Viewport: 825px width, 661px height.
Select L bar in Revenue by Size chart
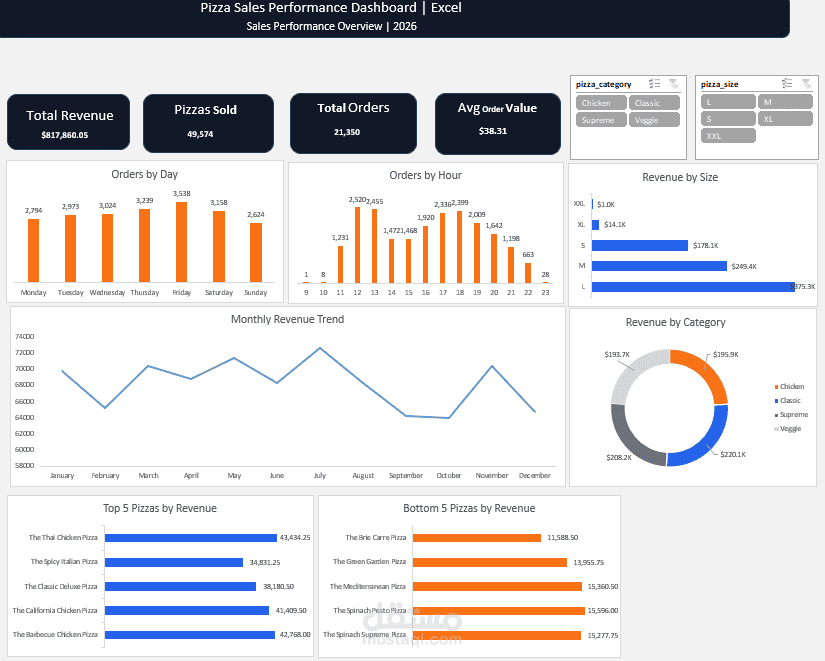pos(693,287)
